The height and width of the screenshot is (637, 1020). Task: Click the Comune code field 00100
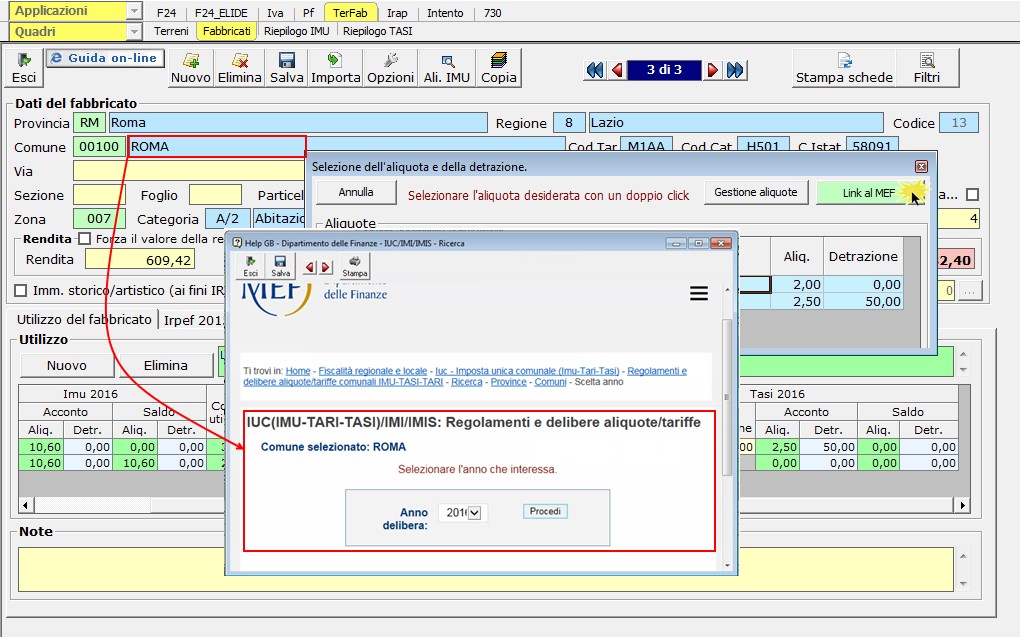99,147
